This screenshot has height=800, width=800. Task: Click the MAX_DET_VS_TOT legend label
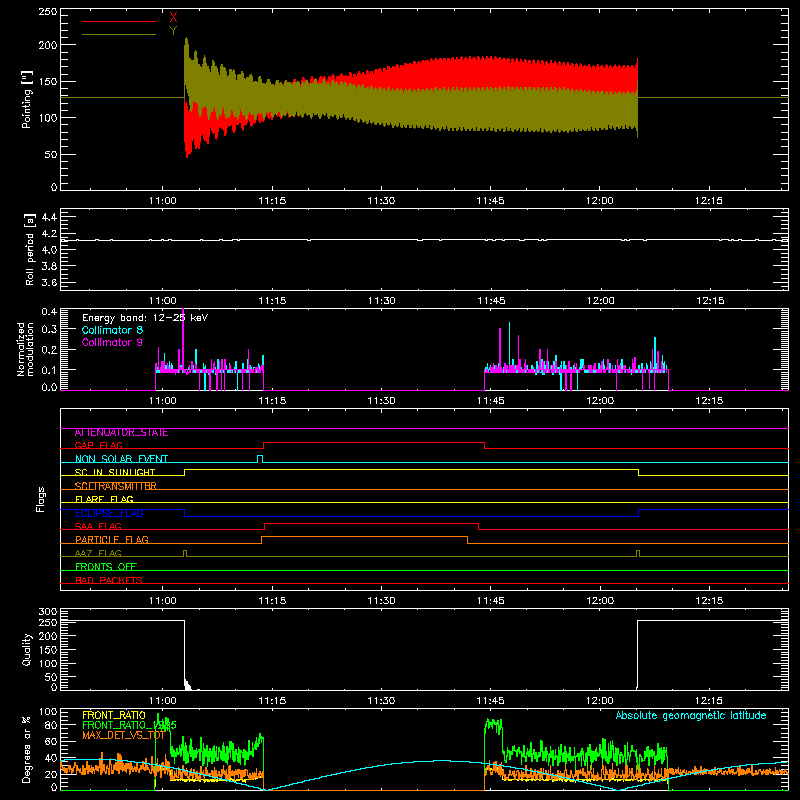pyautogui.click(x=123, y=735)
